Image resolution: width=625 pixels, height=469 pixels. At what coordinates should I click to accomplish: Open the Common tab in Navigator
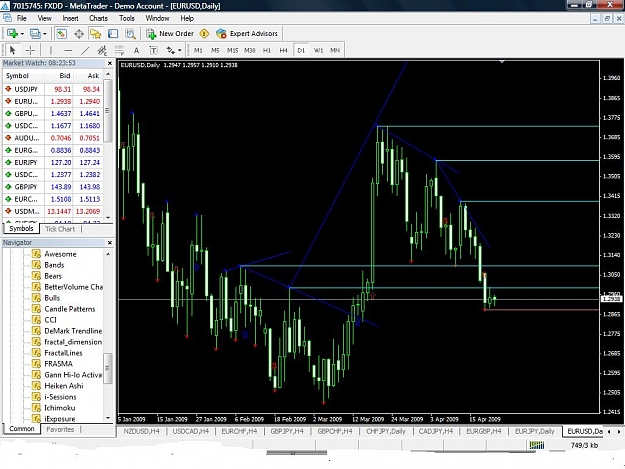coord(22,429)
